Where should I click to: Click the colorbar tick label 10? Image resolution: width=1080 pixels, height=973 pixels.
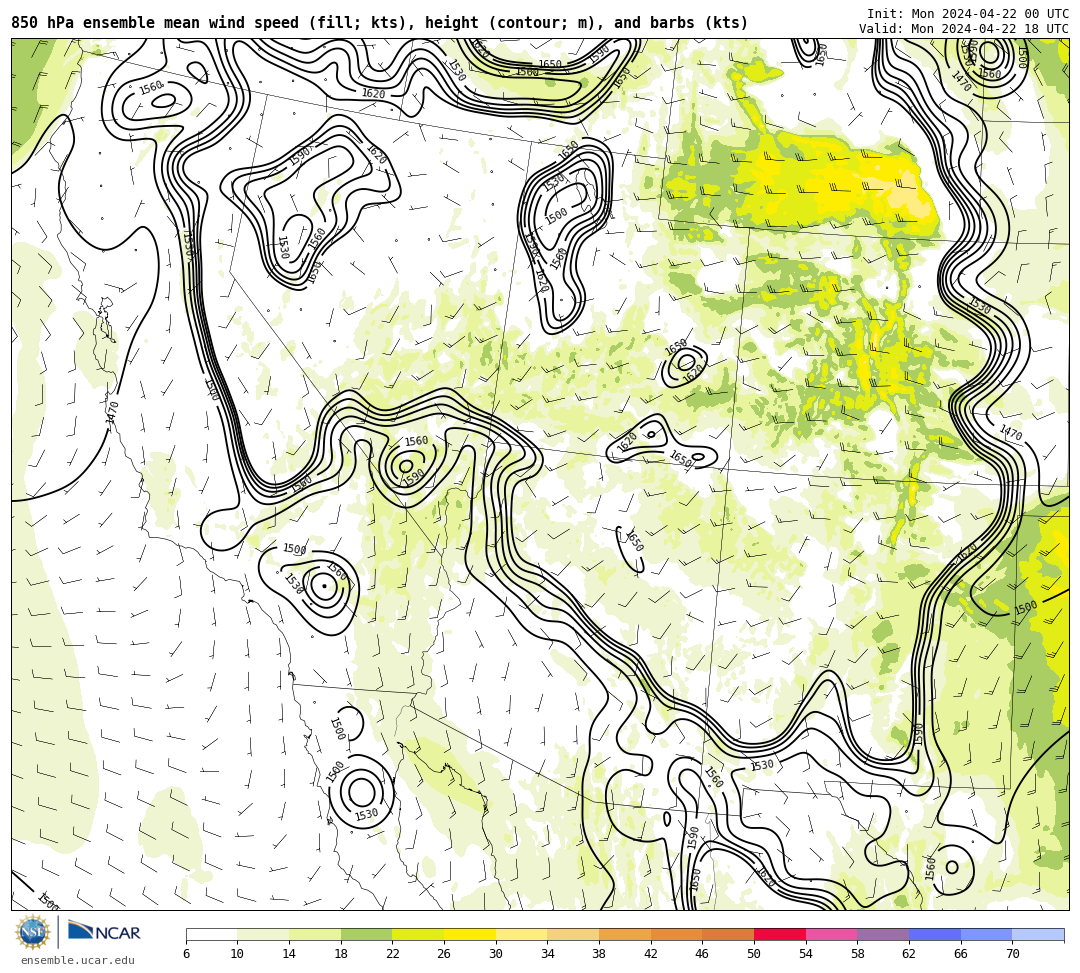point(238,954)
